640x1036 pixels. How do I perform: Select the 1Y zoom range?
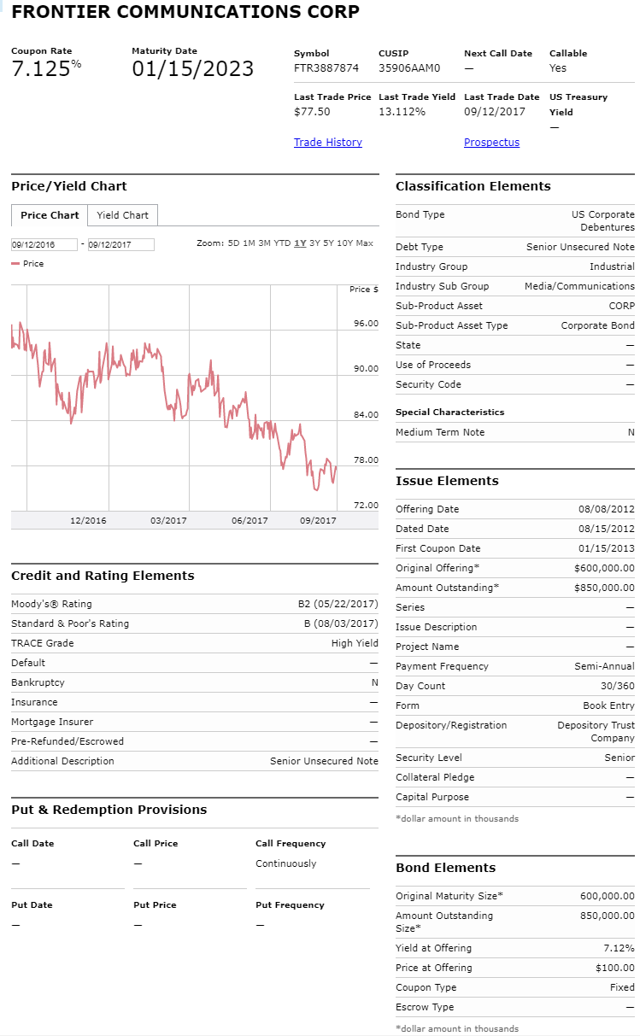pyautogui.click(x=300, y=243)
